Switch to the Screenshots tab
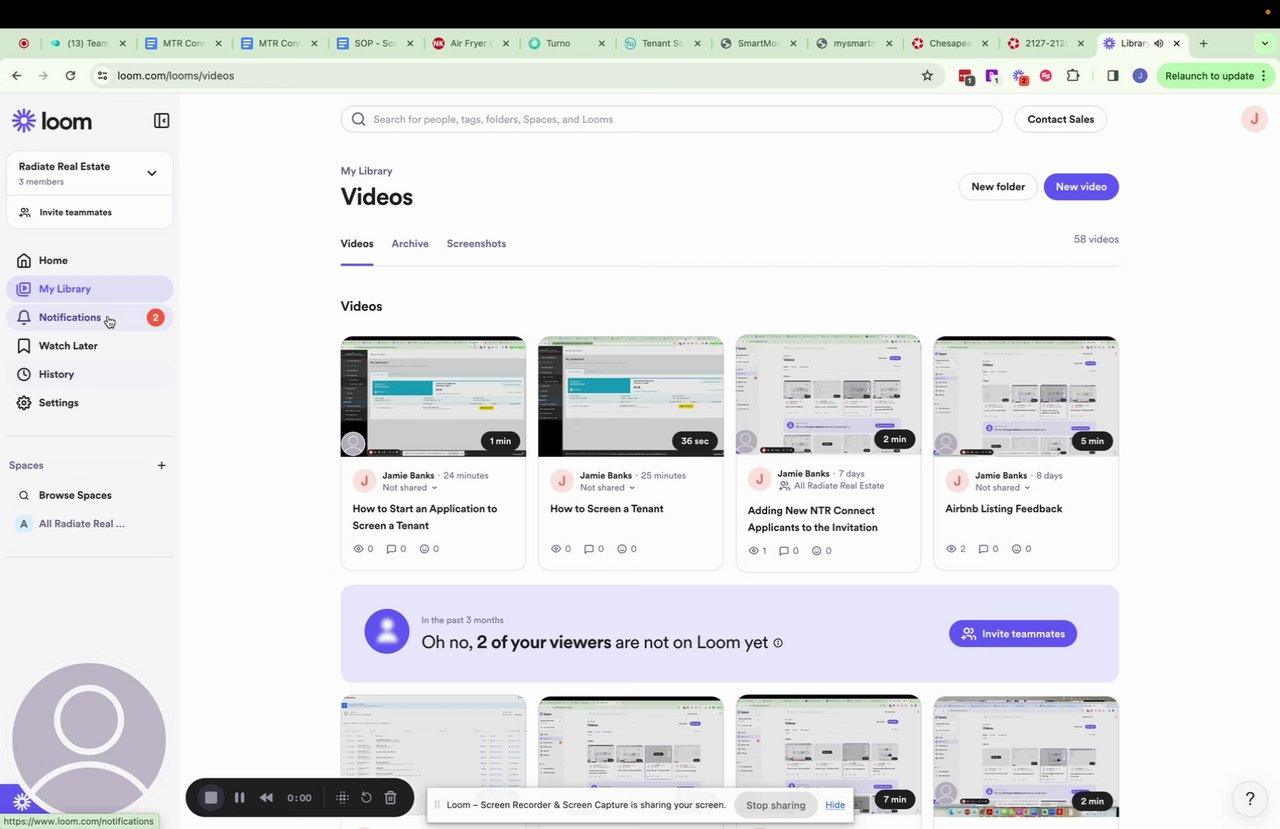 pyautogui.click(x=476, y=244)
